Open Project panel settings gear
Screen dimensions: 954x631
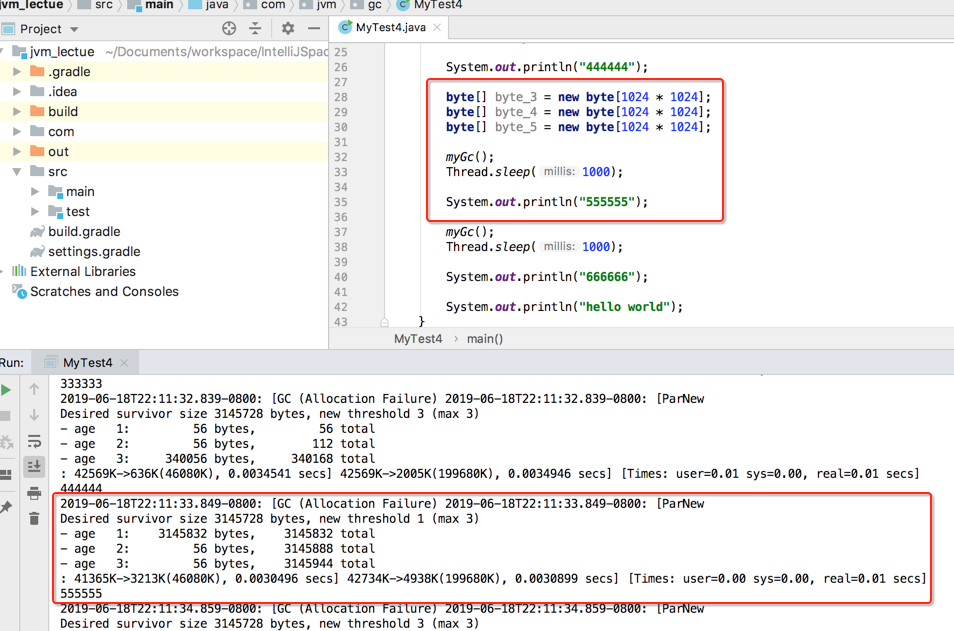pos(287,29)
